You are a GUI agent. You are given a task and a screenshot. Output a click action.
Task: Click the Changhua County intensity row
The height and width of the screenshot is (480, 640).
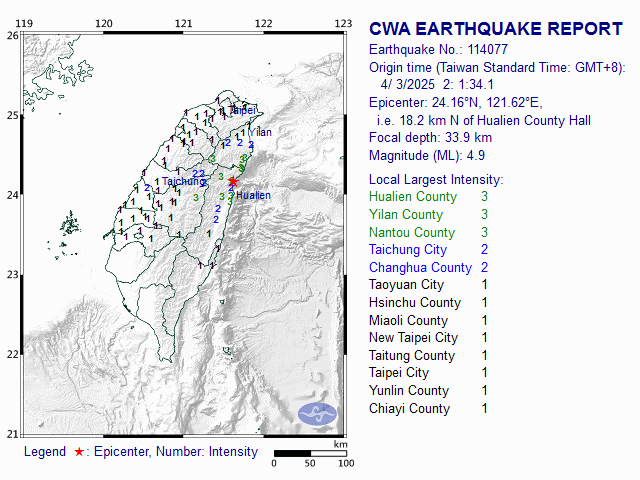point(429,267)
